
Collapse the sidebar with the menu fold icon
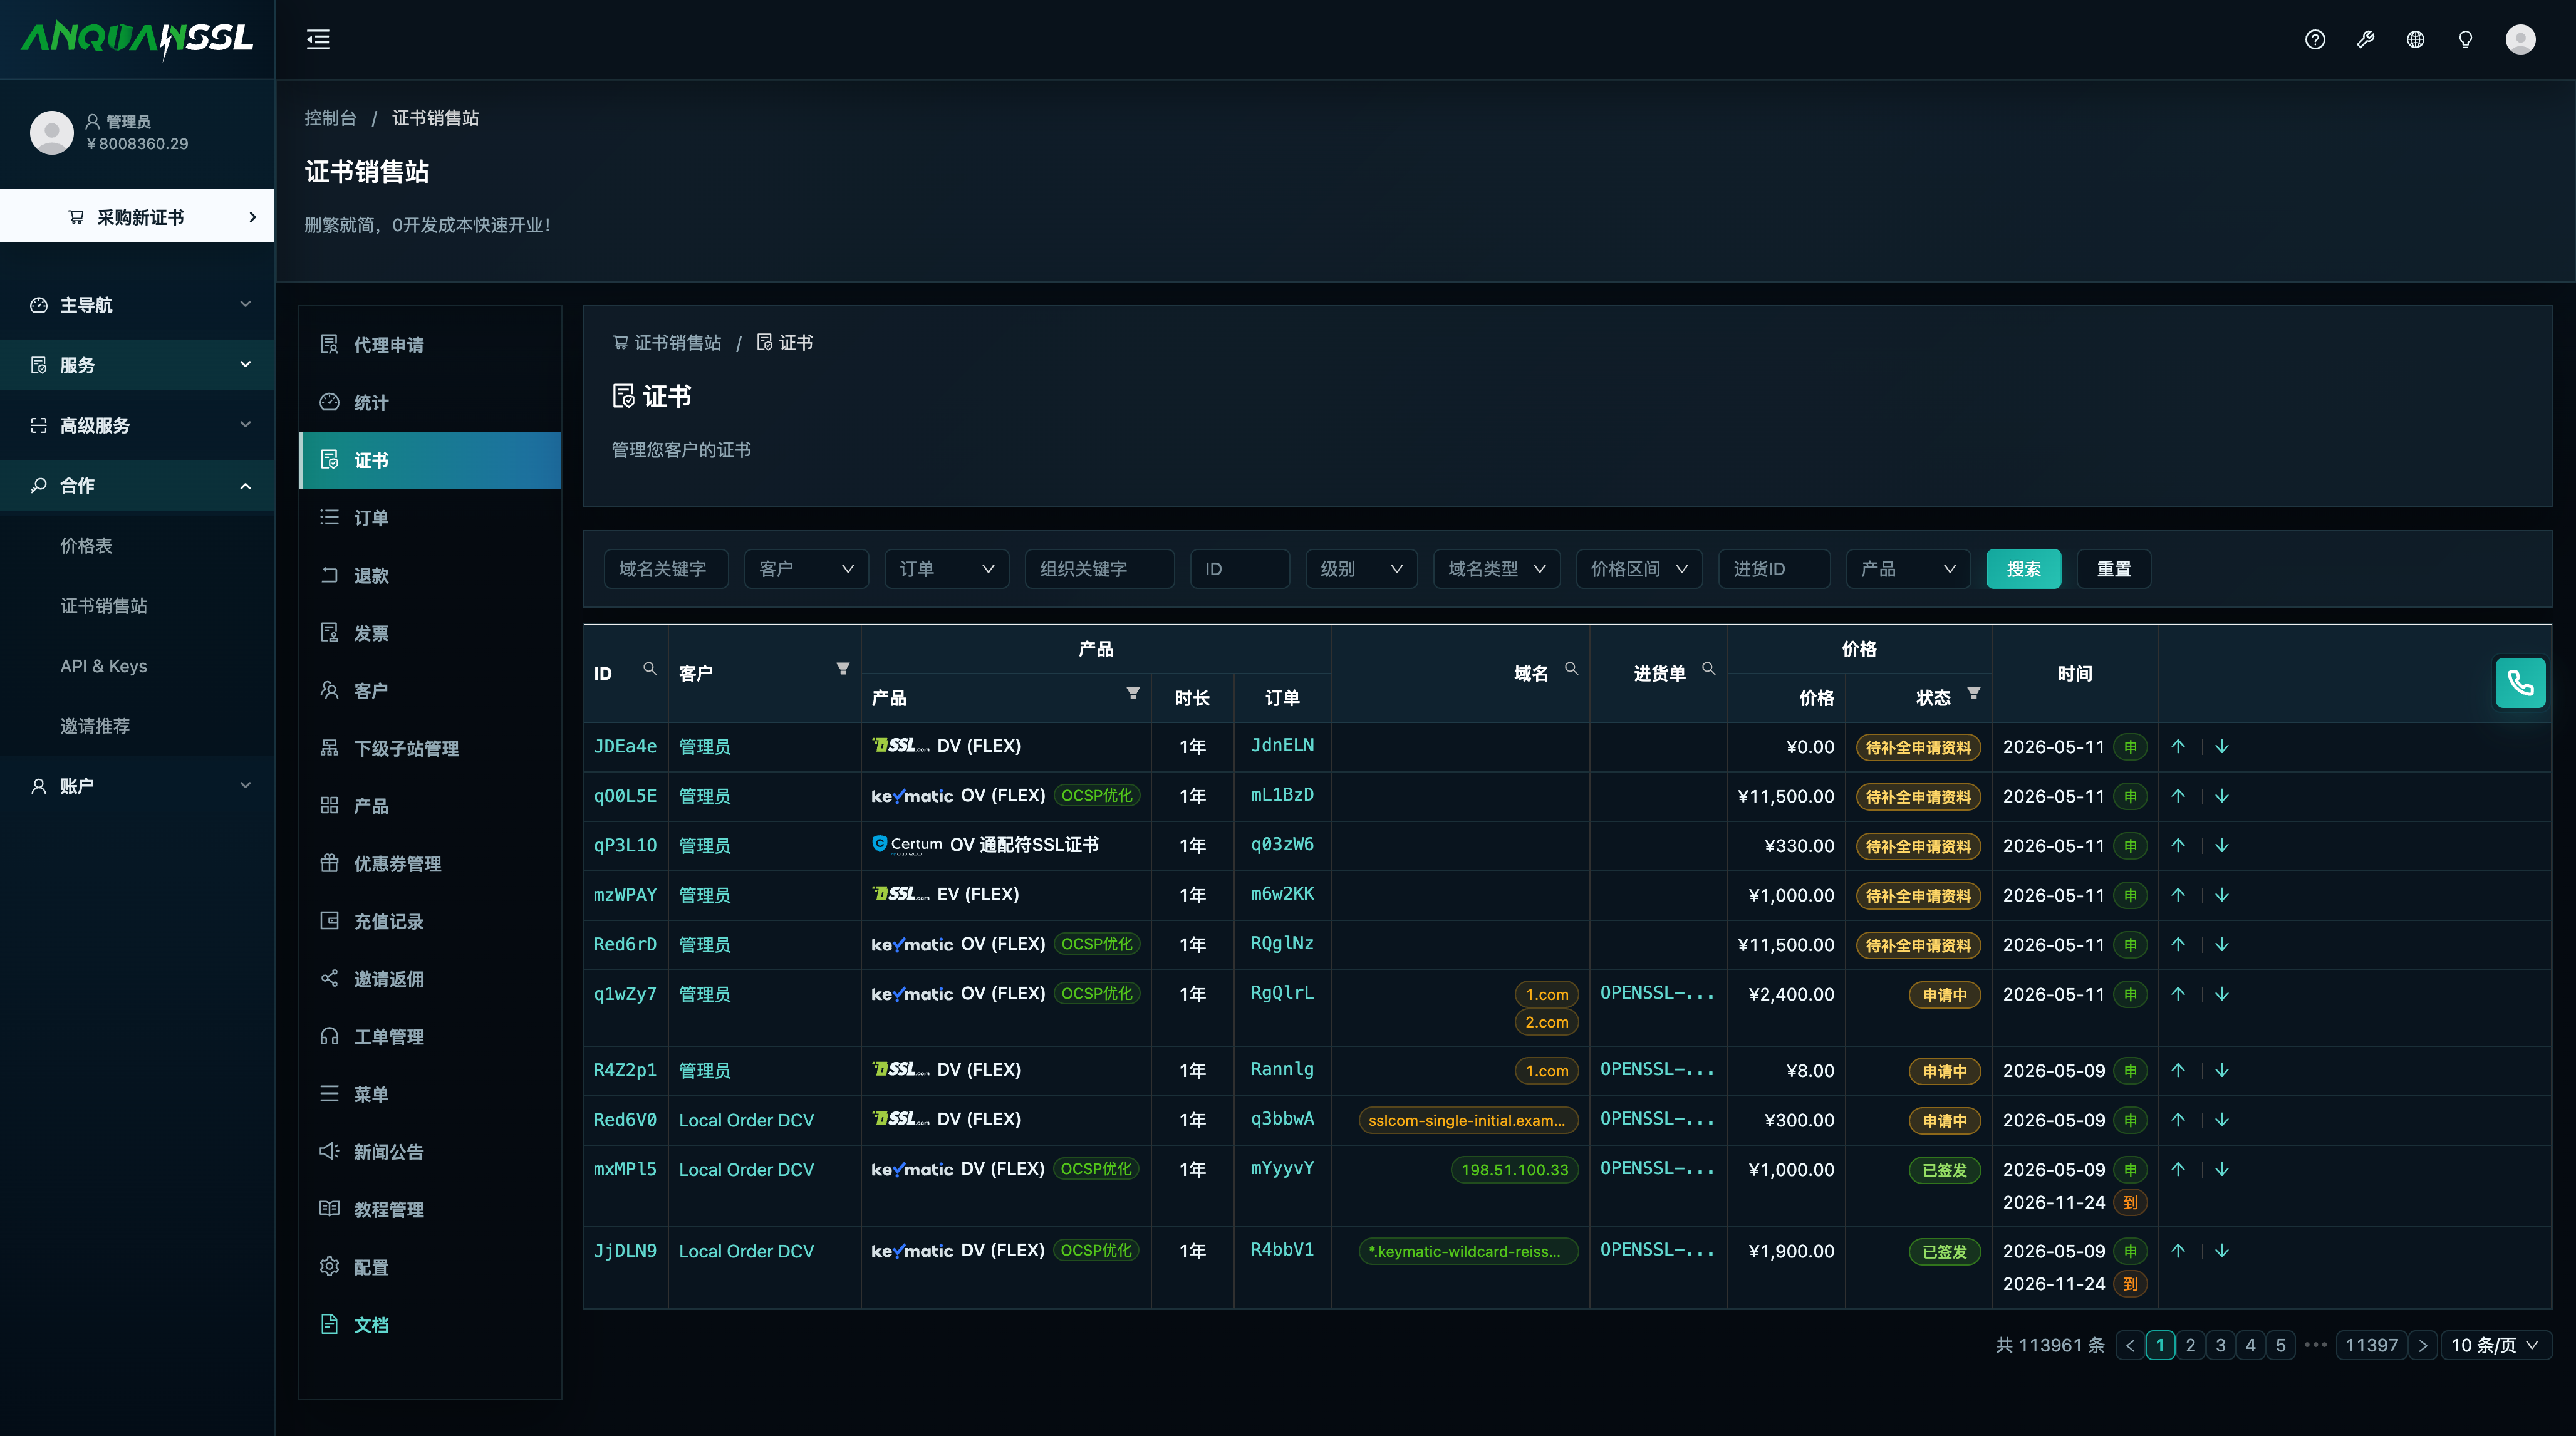[x=318, y=40]
